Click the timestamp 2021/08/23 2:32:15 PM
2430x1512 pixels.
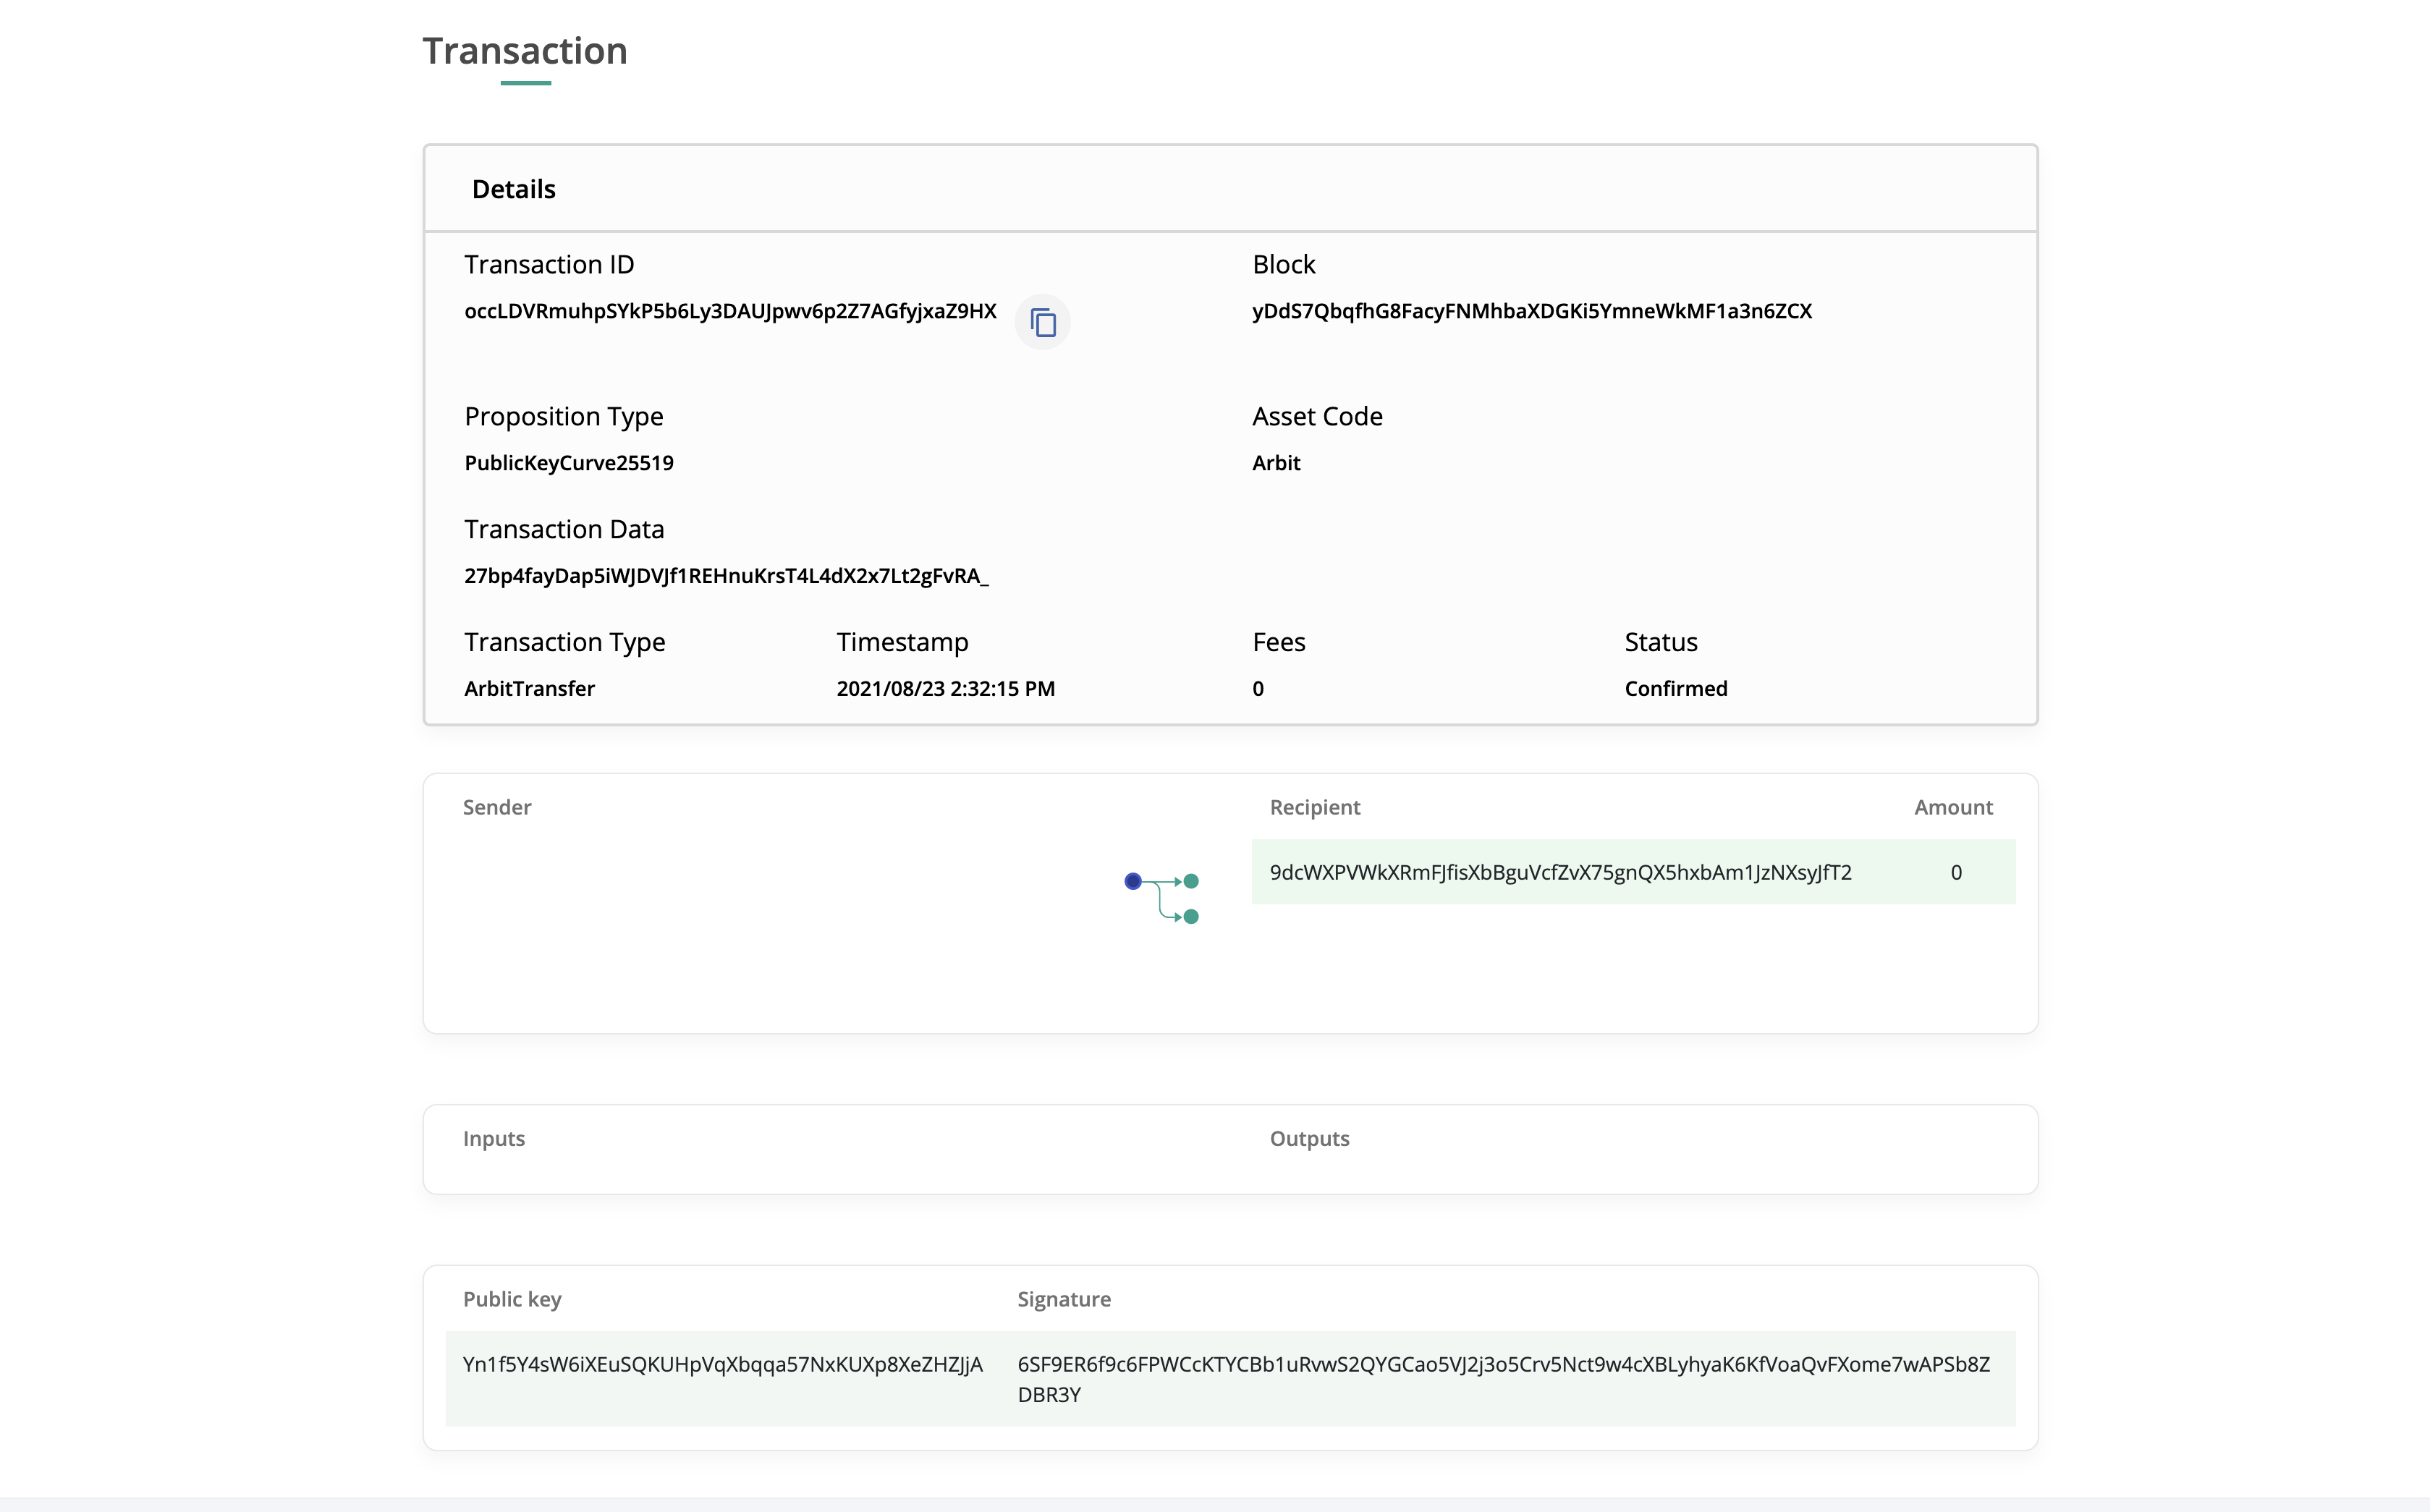(945, 689)
